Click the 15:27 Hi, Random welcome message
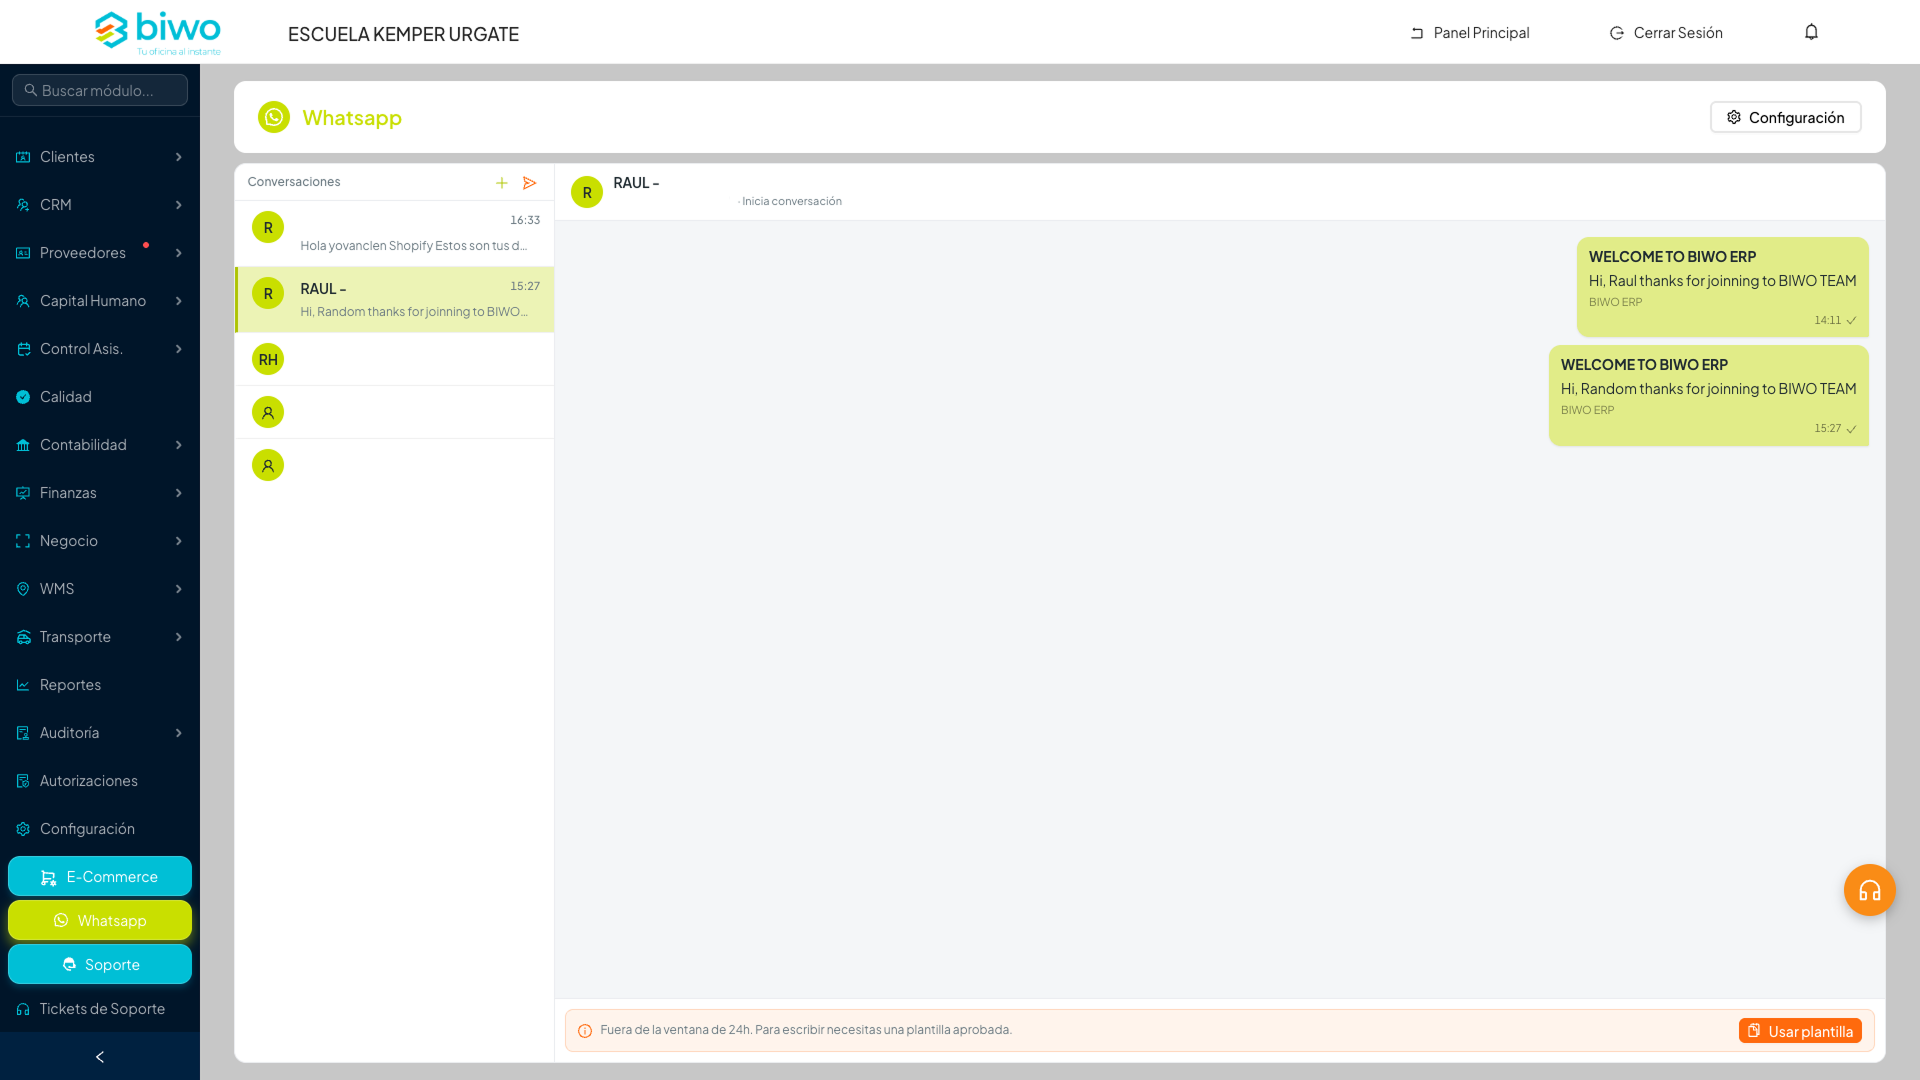This screenshot has width=1920, height=1080. coord(1708,395)
